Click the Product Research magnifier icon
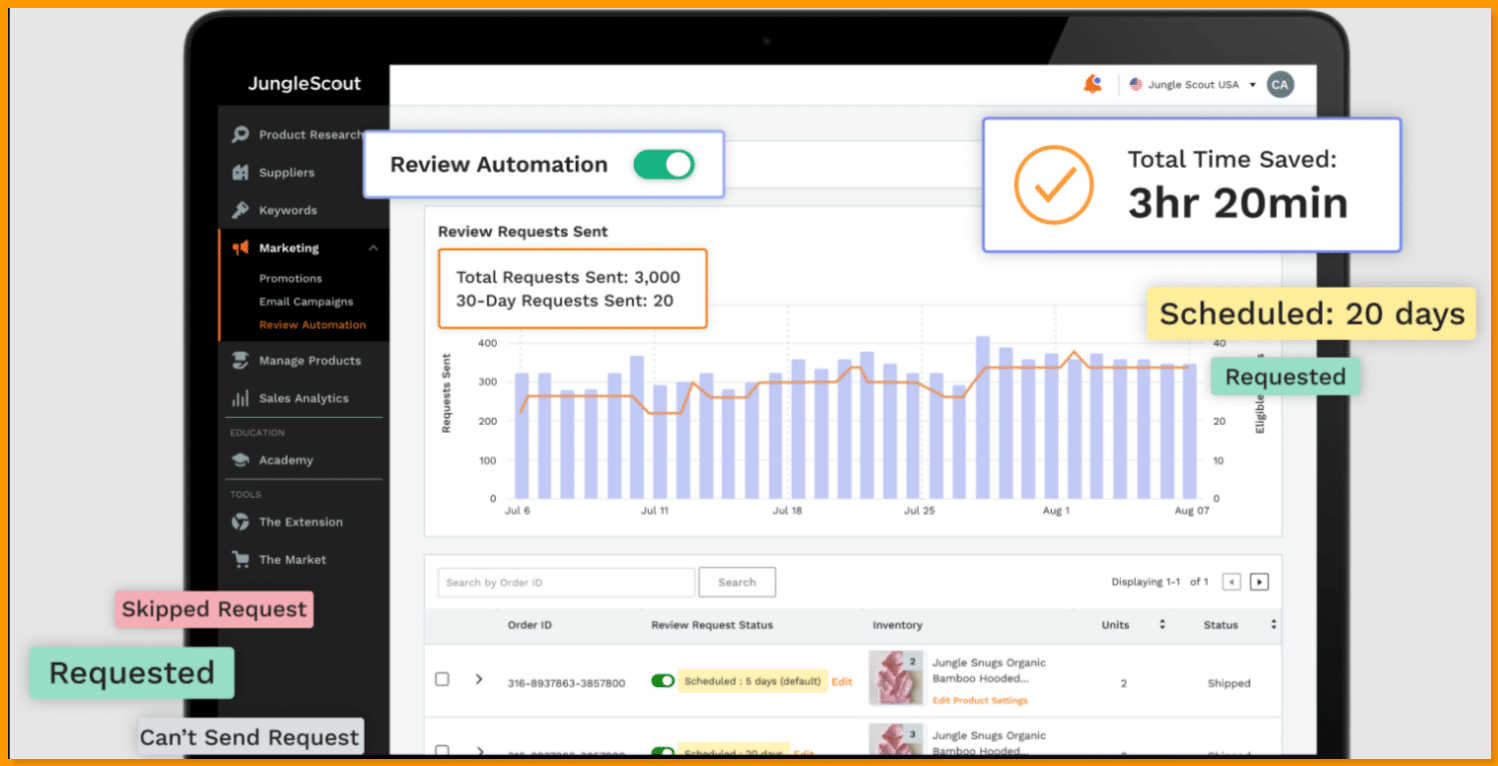1498x766 pixels. 240,134
